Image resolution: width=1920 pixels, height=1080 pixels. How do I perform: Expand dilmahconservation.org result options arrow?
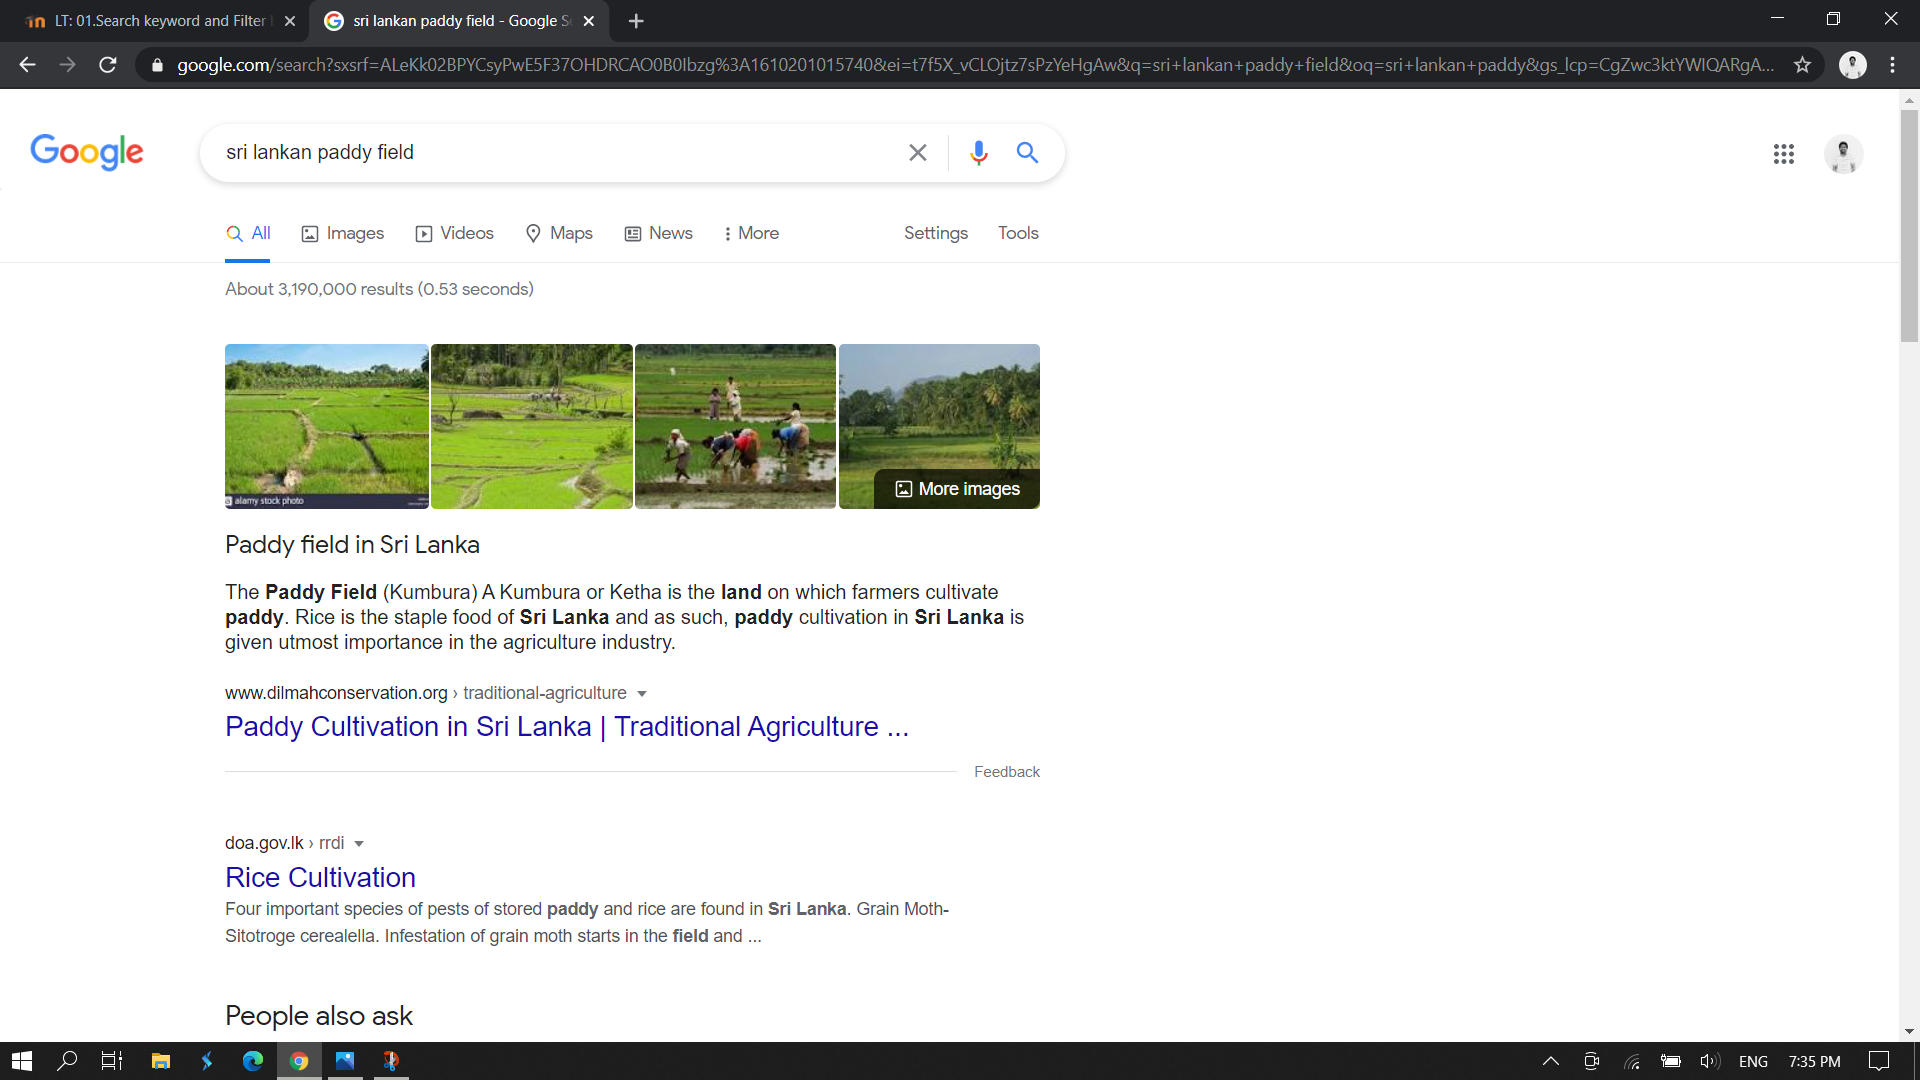[x=642, y=694]
